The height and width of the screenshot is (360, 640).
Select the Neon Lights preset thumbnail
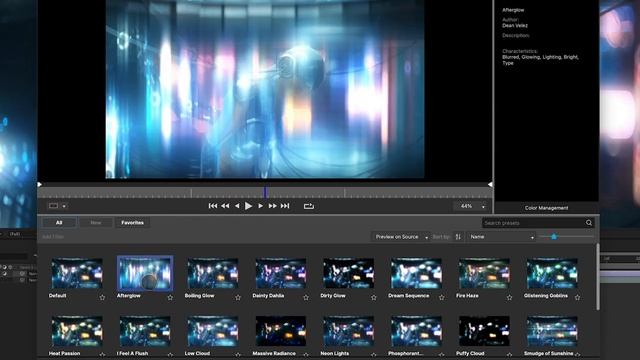[349, 331]
